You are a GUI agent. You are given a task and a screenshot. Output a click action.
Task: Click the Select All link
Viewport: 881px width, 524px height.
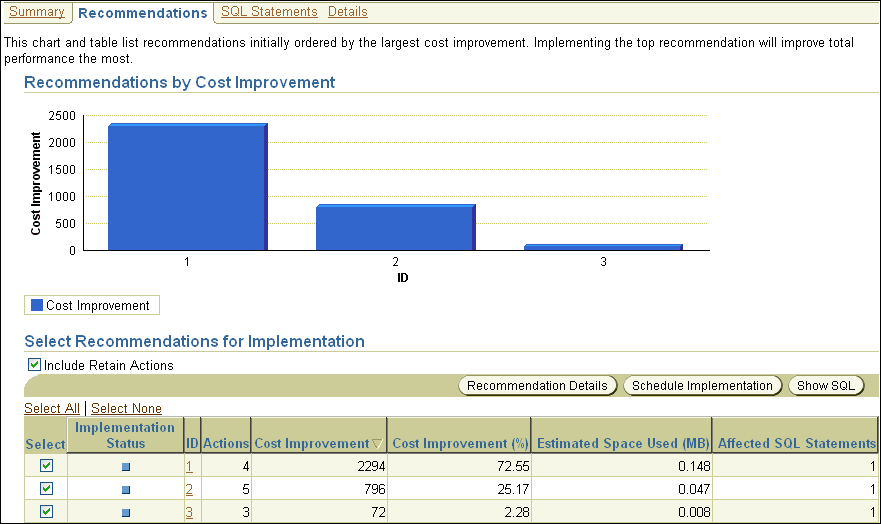point(52,408)
